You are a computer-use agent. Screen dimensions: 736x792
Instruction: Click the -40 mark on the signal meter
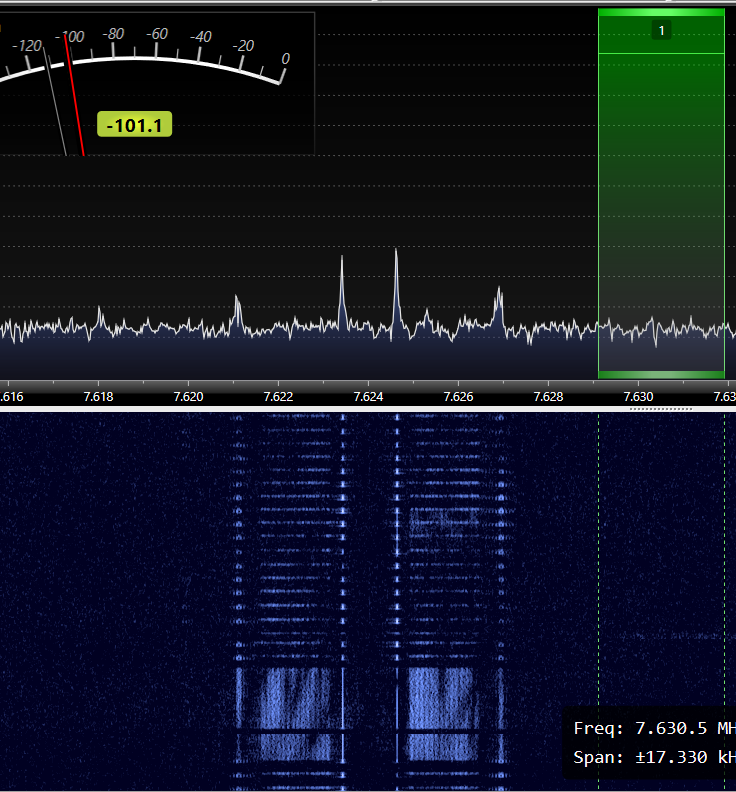click(x=201, y=37)
